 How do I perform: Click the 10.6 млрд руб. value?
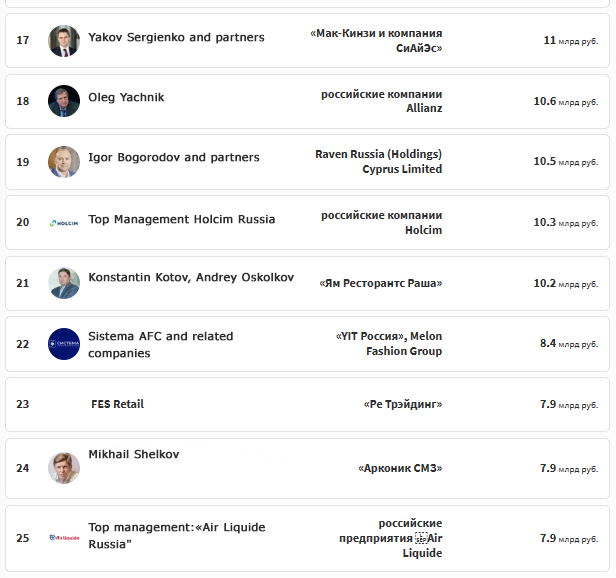pos(566,101)
